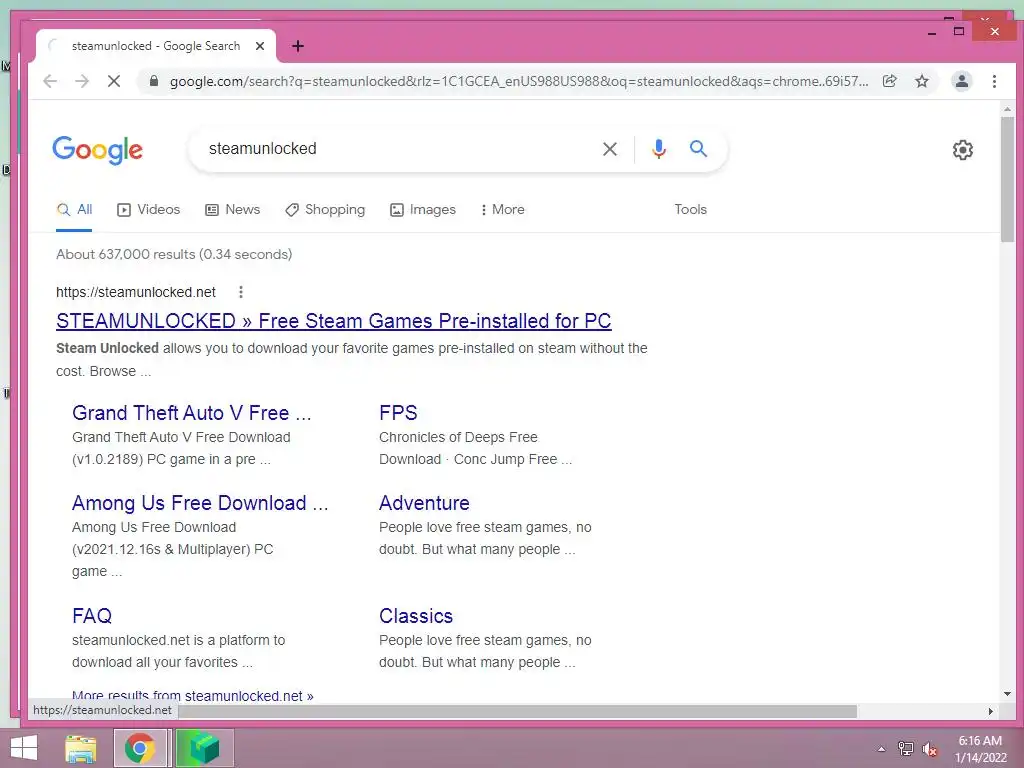Click the browser forward arrow
Viewport: 1024px width, 768px height.
pyautogui.click(x=82, y=81)
